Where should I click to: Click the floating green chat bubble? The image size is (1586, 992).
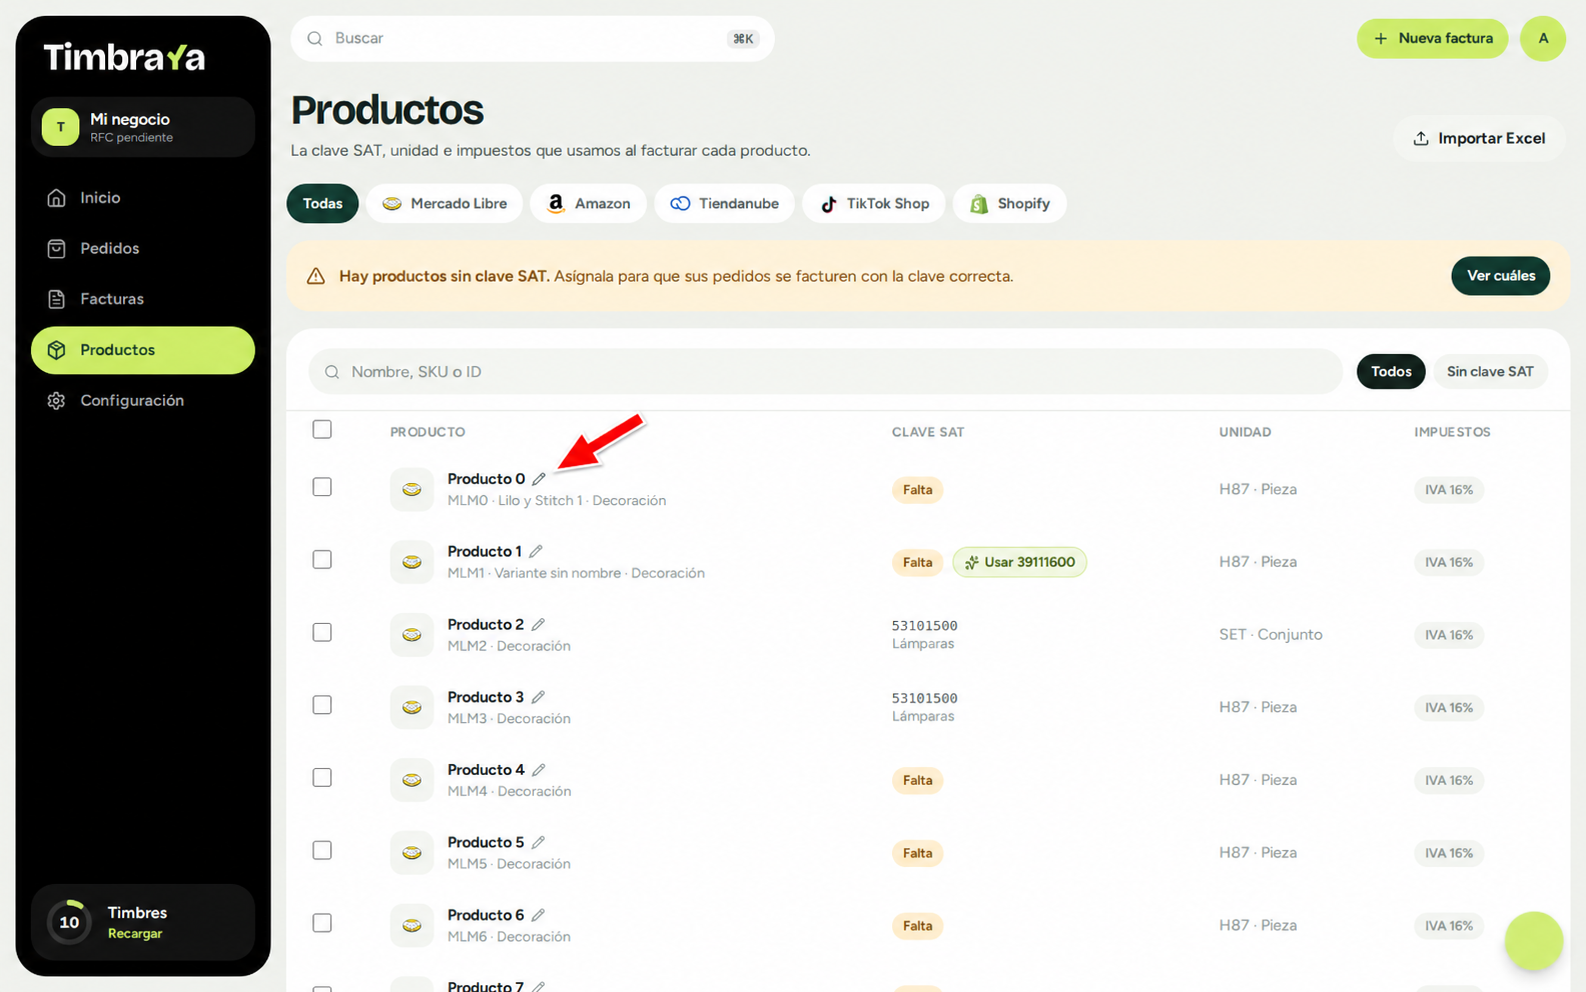coord(1534,941)
